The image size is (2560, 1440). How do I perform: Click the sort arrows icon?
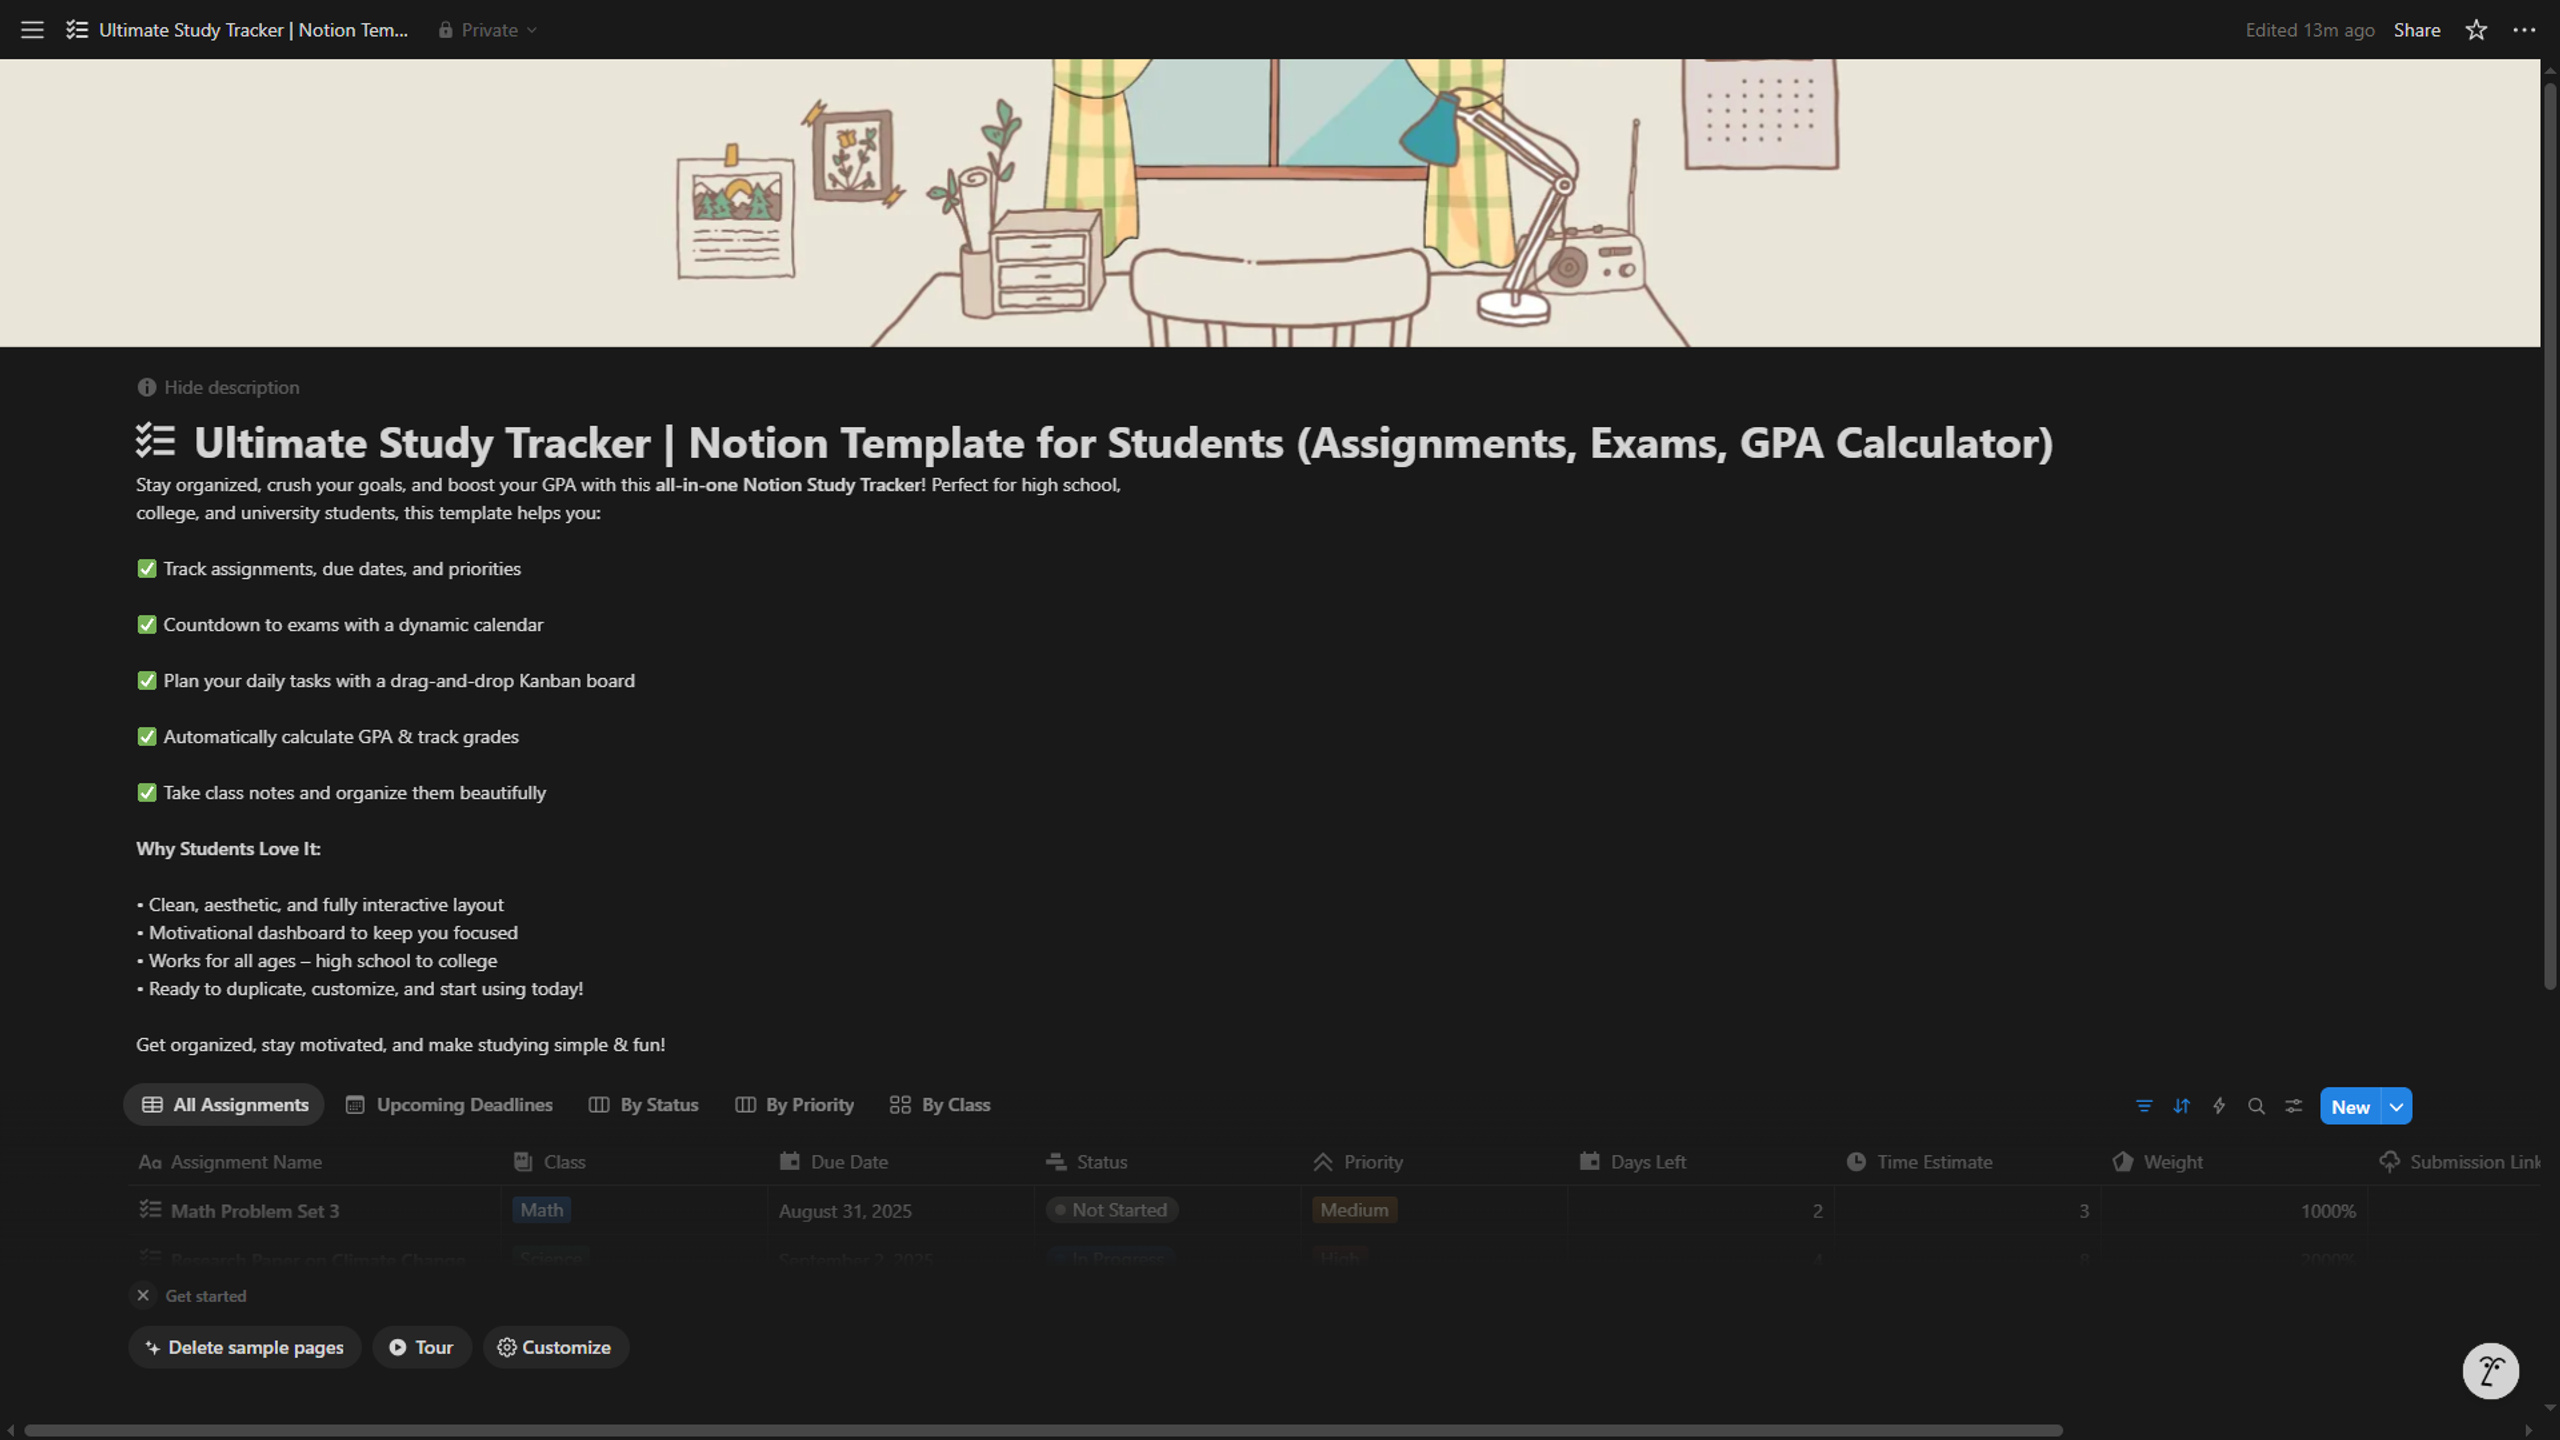(x=2182, y=1106)
